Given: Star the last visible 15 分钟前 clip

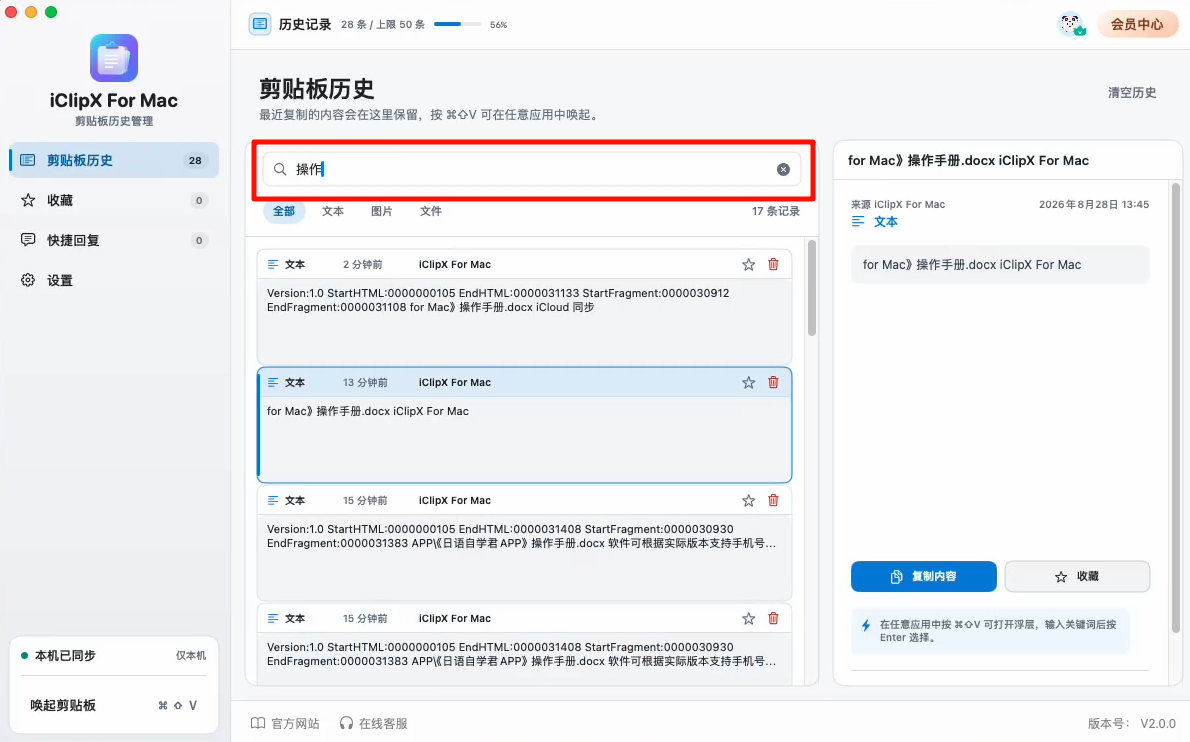Looking at the screenshot, I should tap(748, 618).
